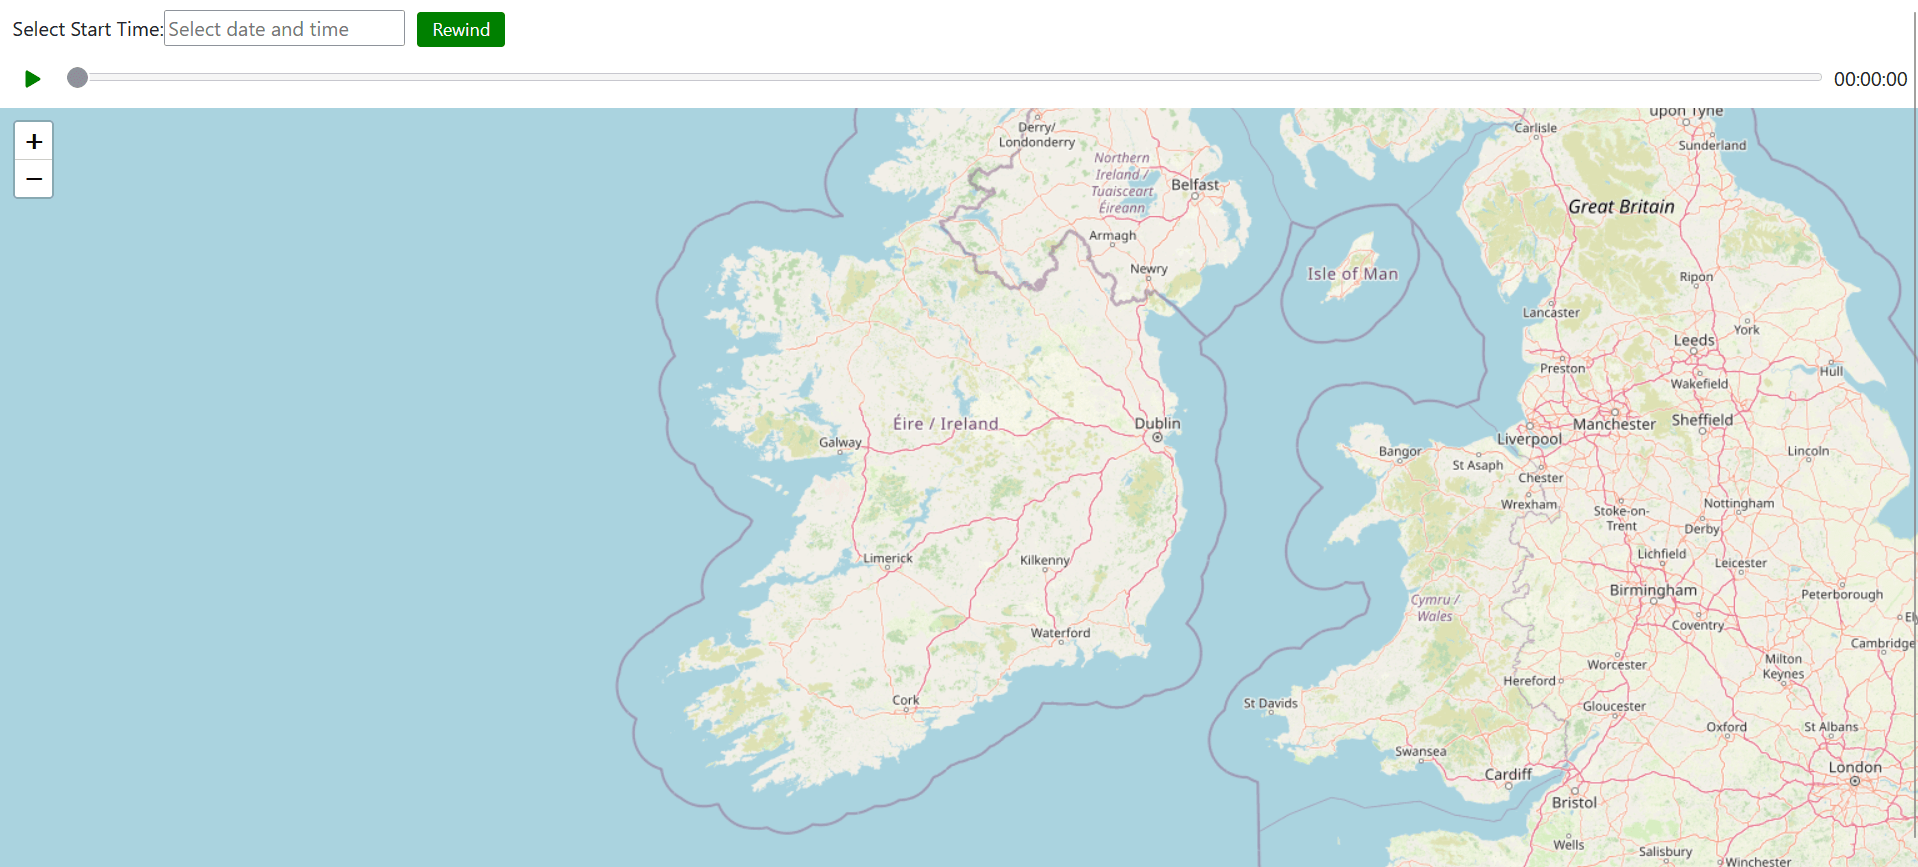
Task: Click the Kilkenny label
Action: [x=1045, y=560]
